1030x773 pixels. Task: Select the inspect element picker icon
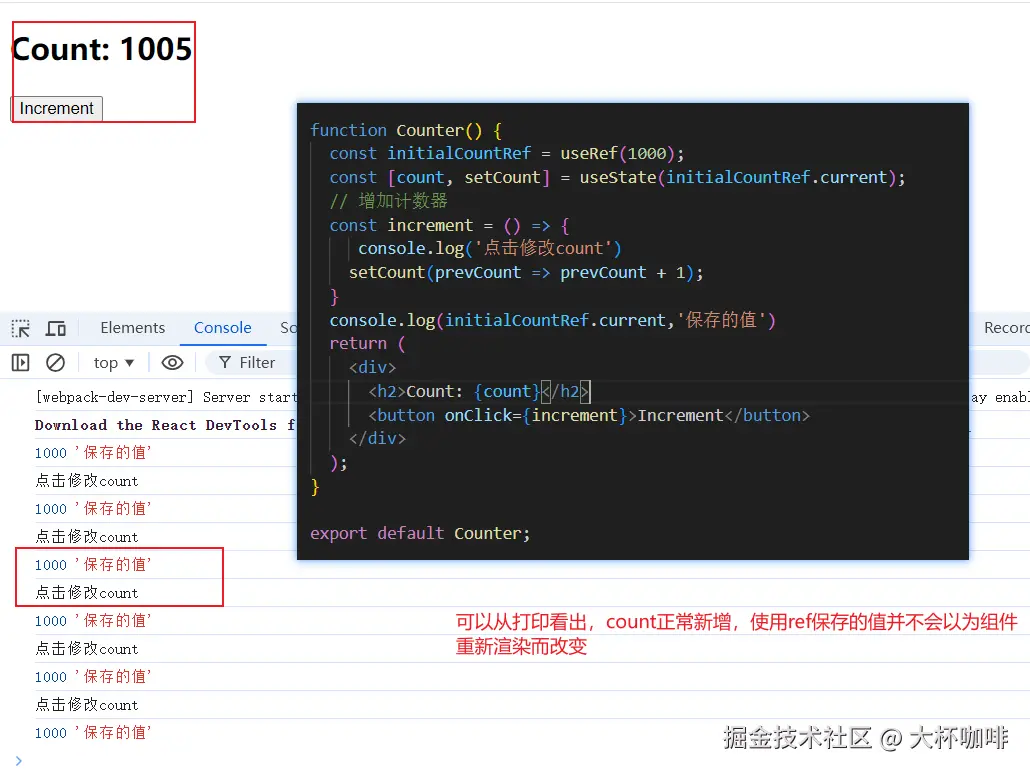[20, 328]
